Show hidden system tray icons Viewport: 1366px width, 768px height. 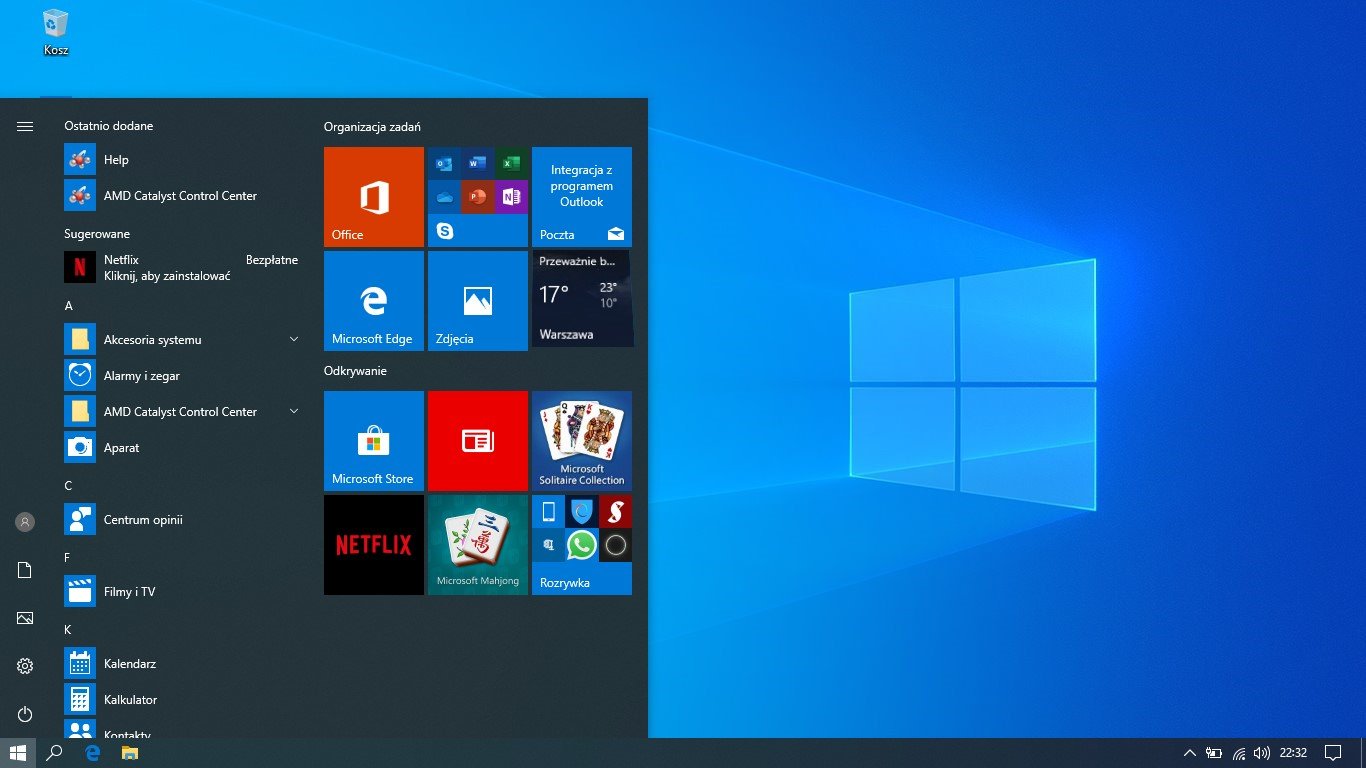[1189, 753]
